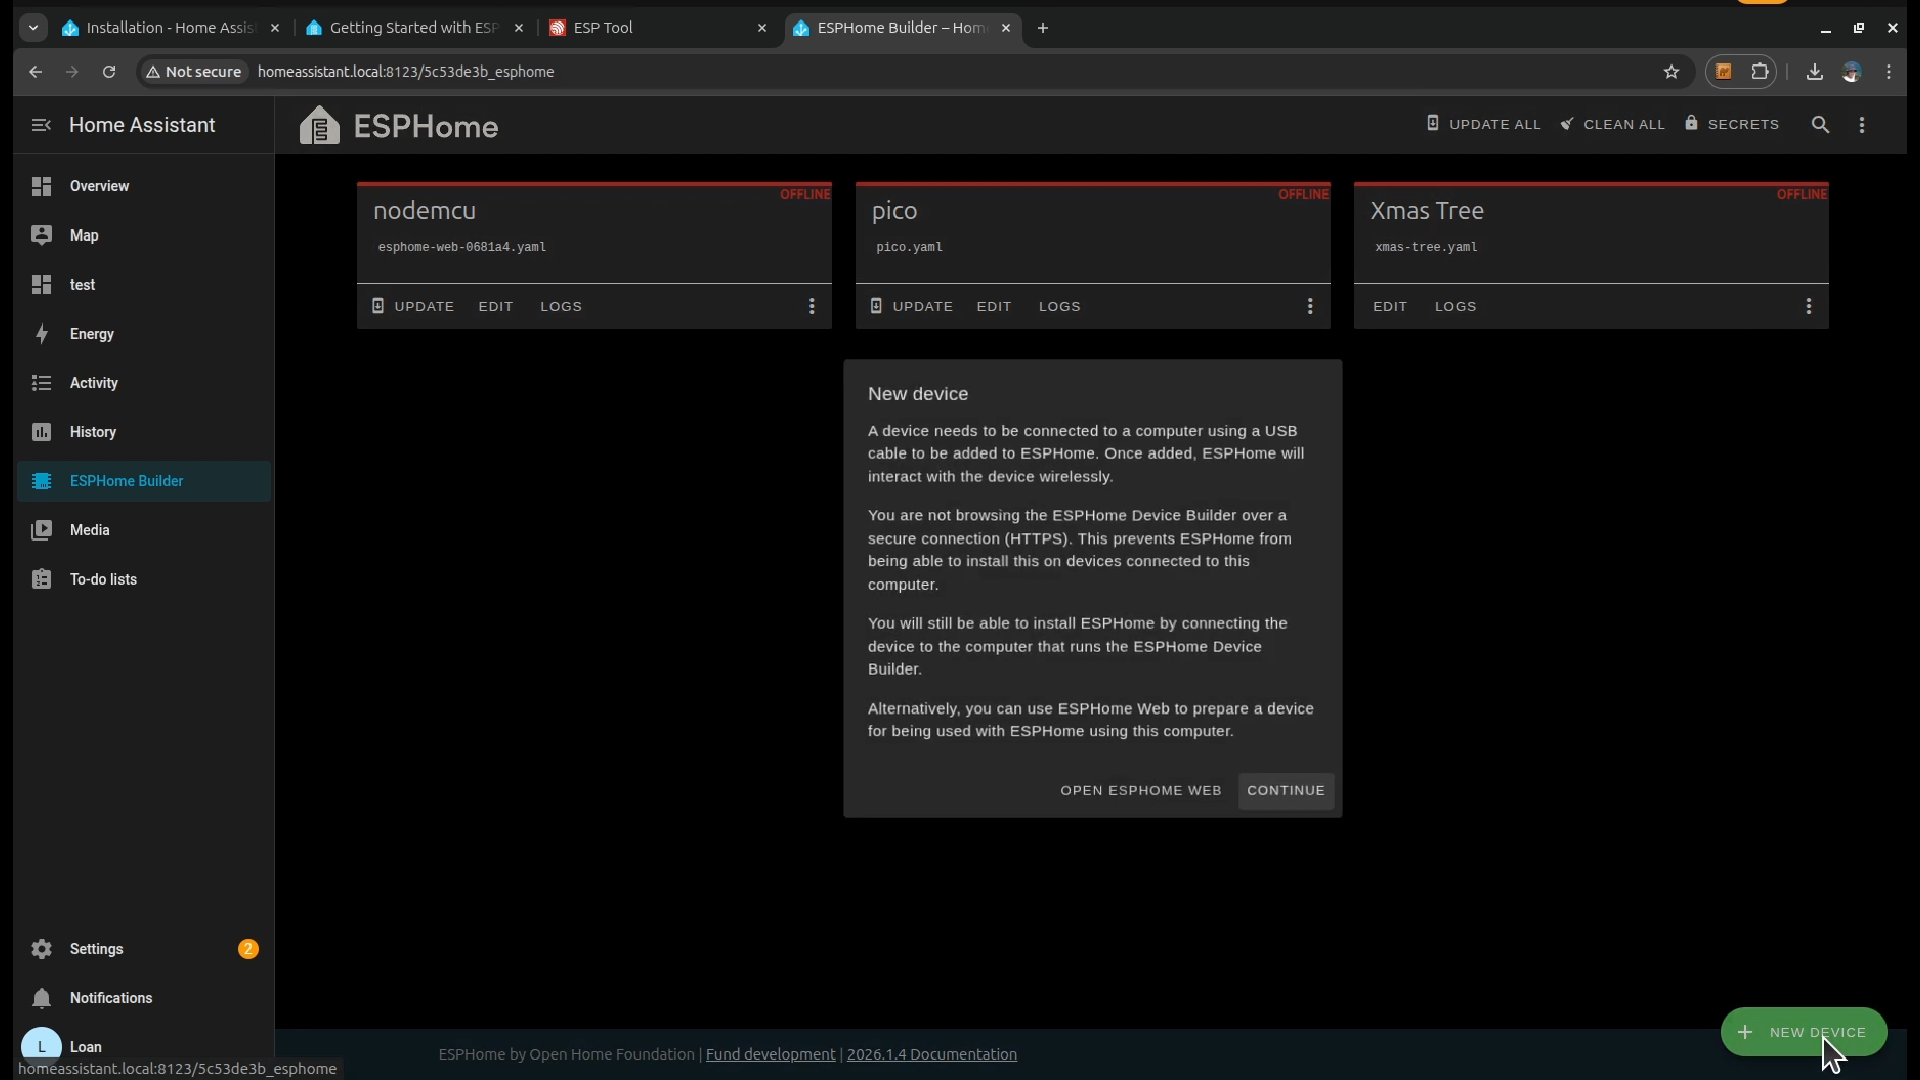This screenshot has width=1920, height=1080.
Task: Open 2026.1.4 Documentation link
Action: click(932, 1054)
